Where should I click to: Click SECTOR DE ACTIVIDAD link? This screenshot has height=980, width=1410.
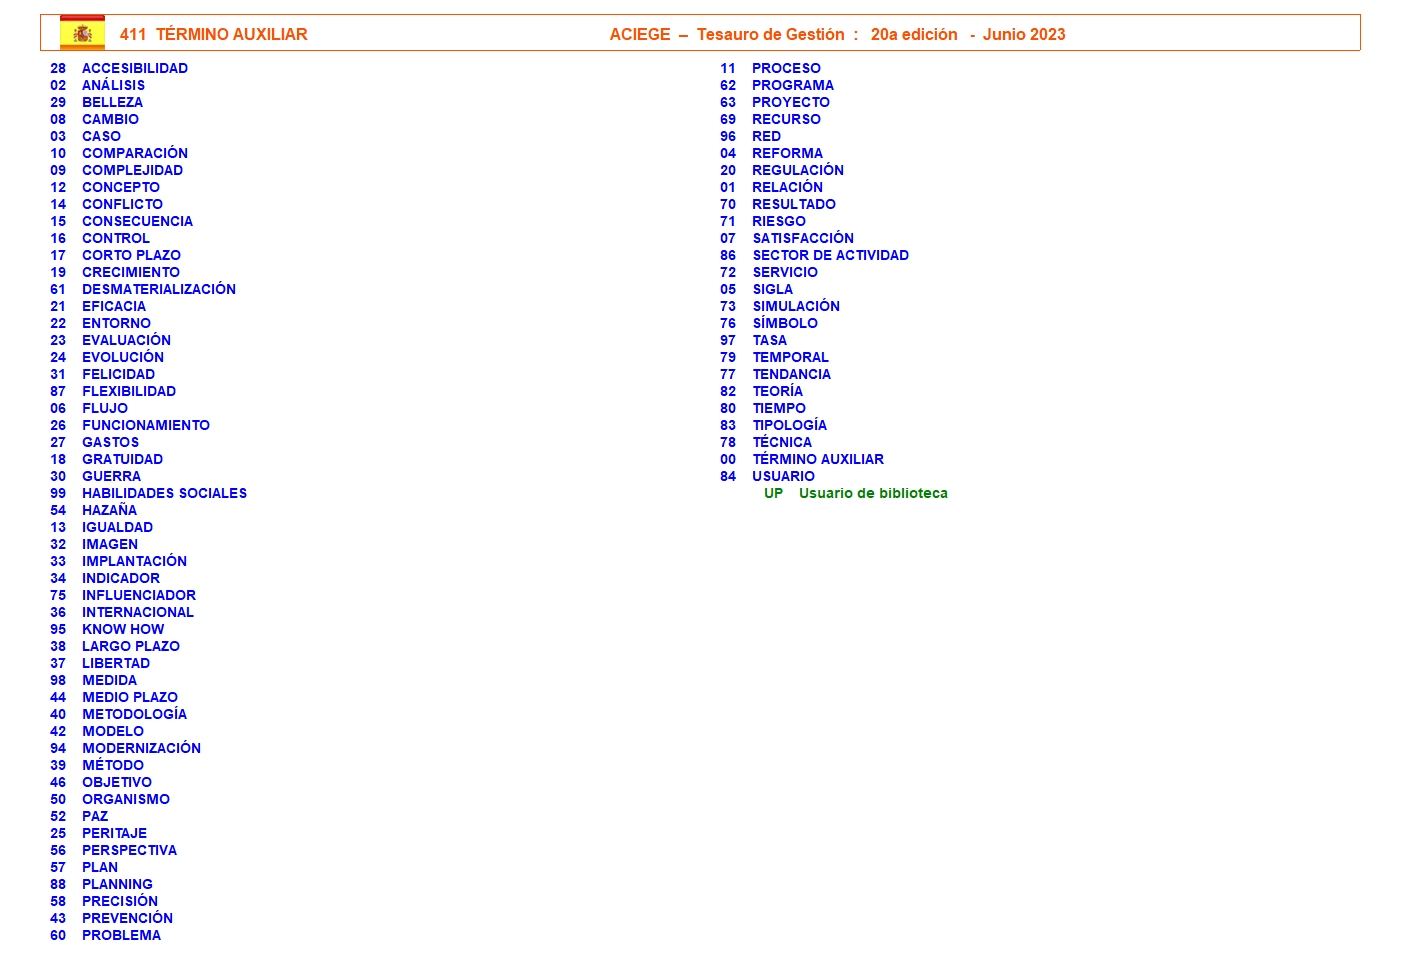pos(830,255)
